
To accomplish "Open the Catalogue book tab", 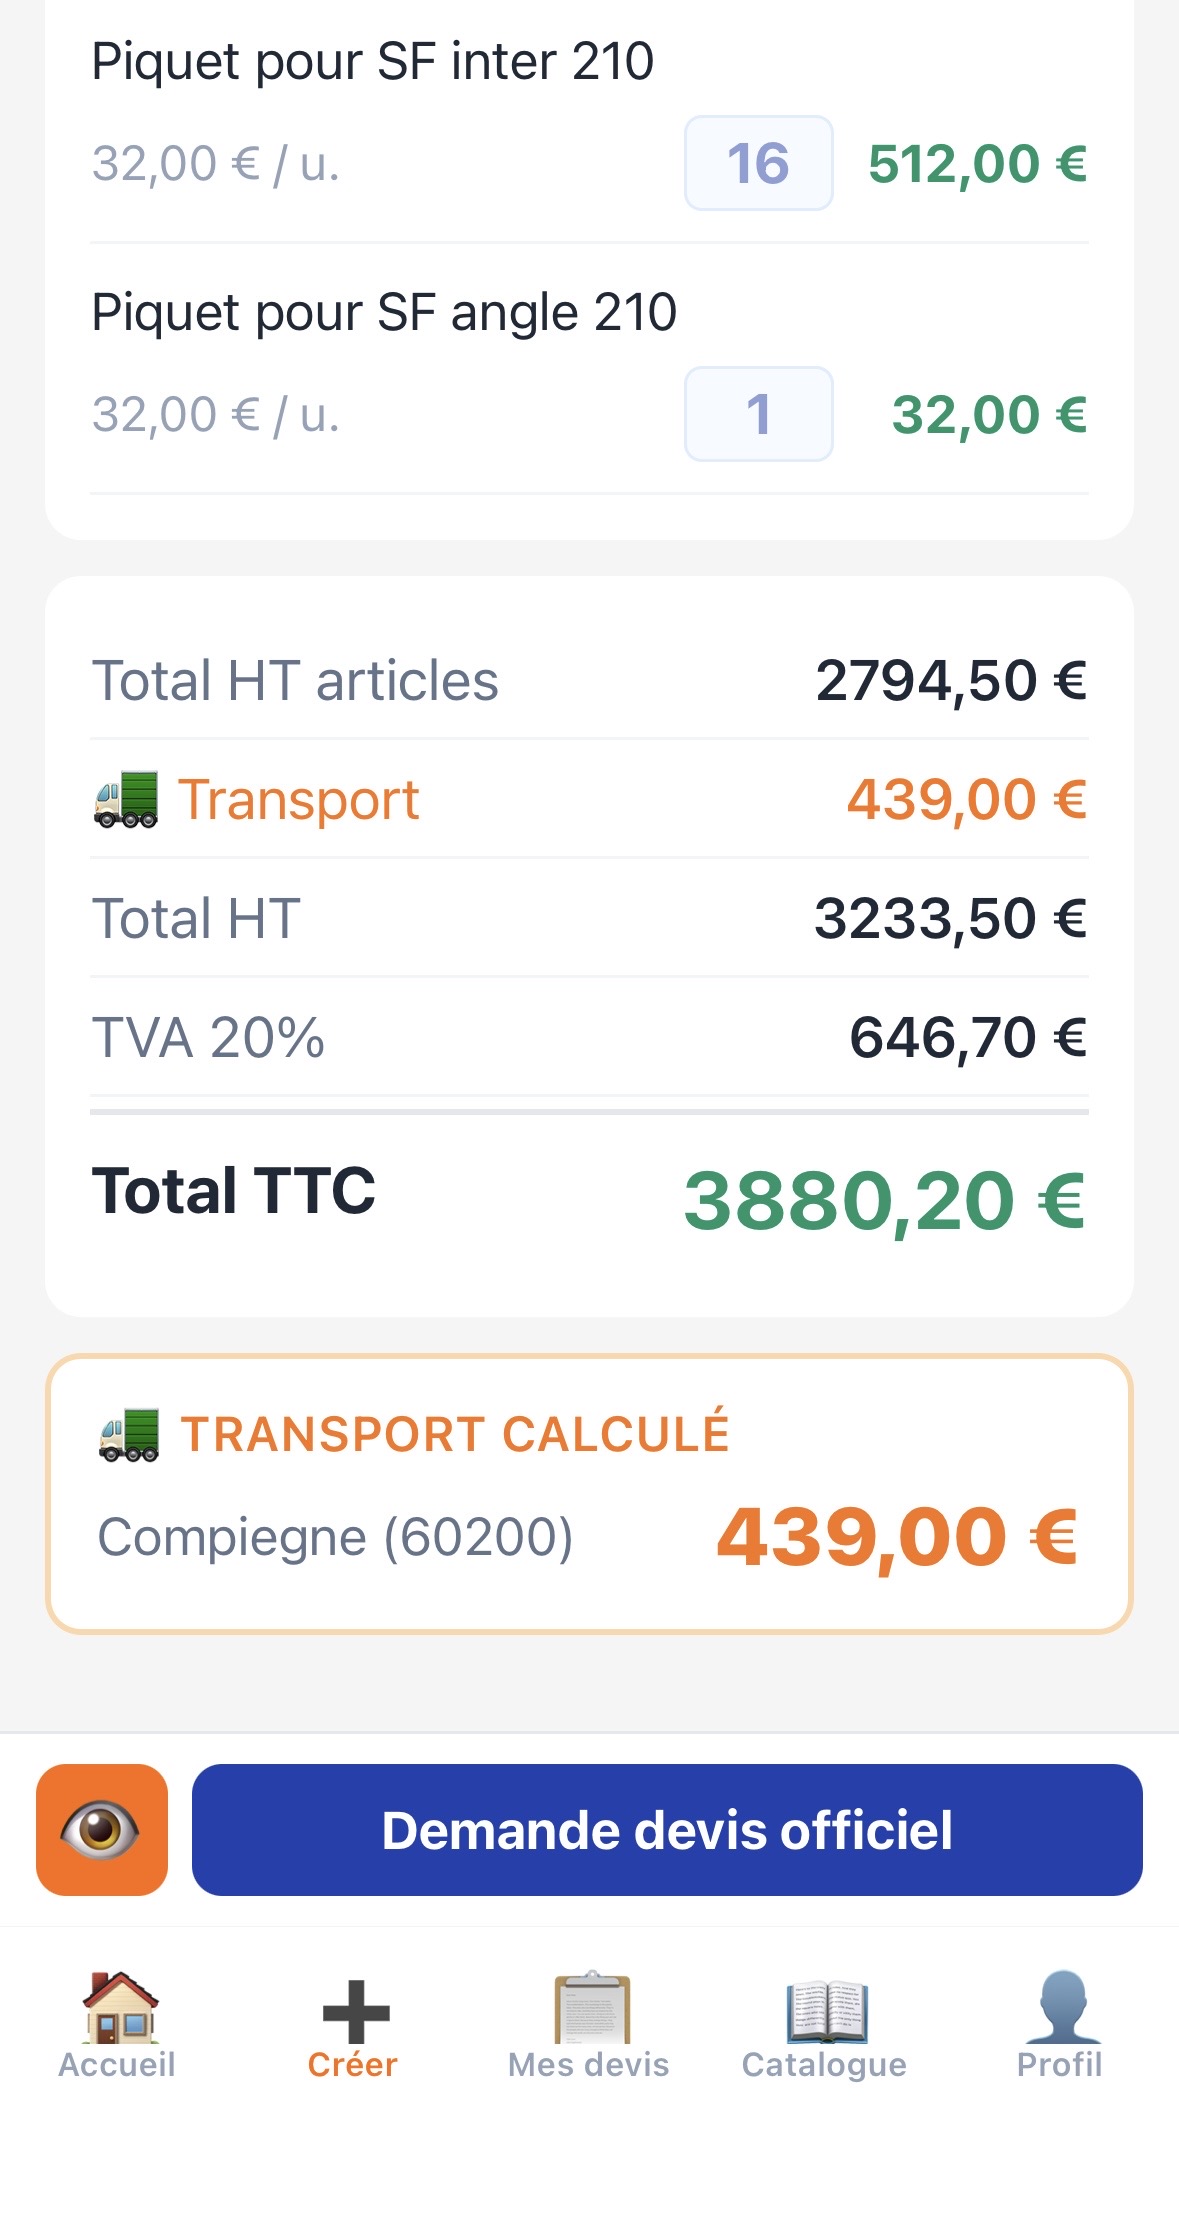I will [x=825, y=2024].
